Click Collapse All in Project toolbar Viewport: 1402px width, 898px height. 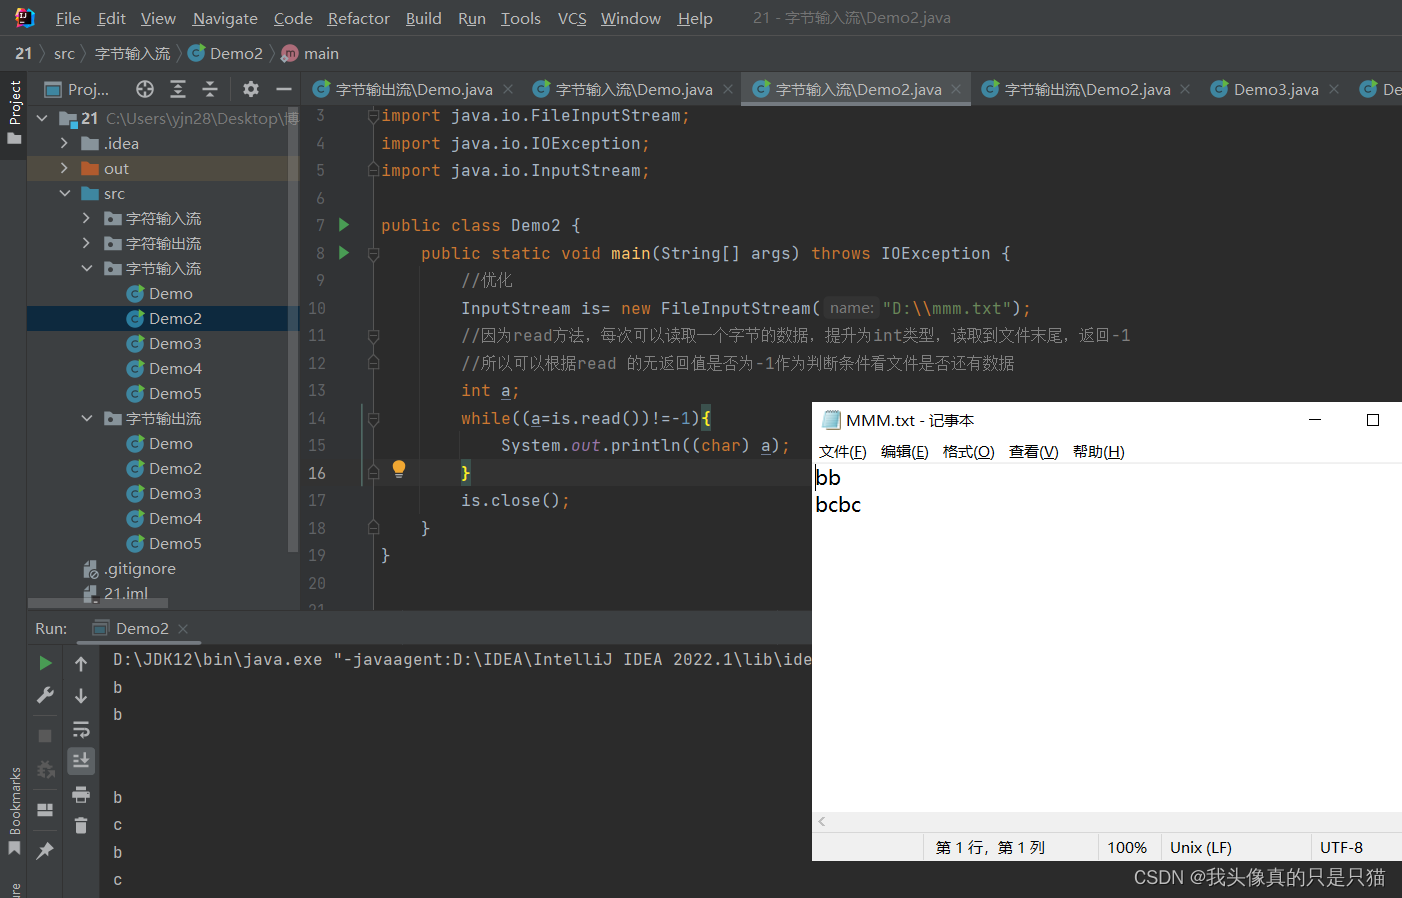coord(210,89)
